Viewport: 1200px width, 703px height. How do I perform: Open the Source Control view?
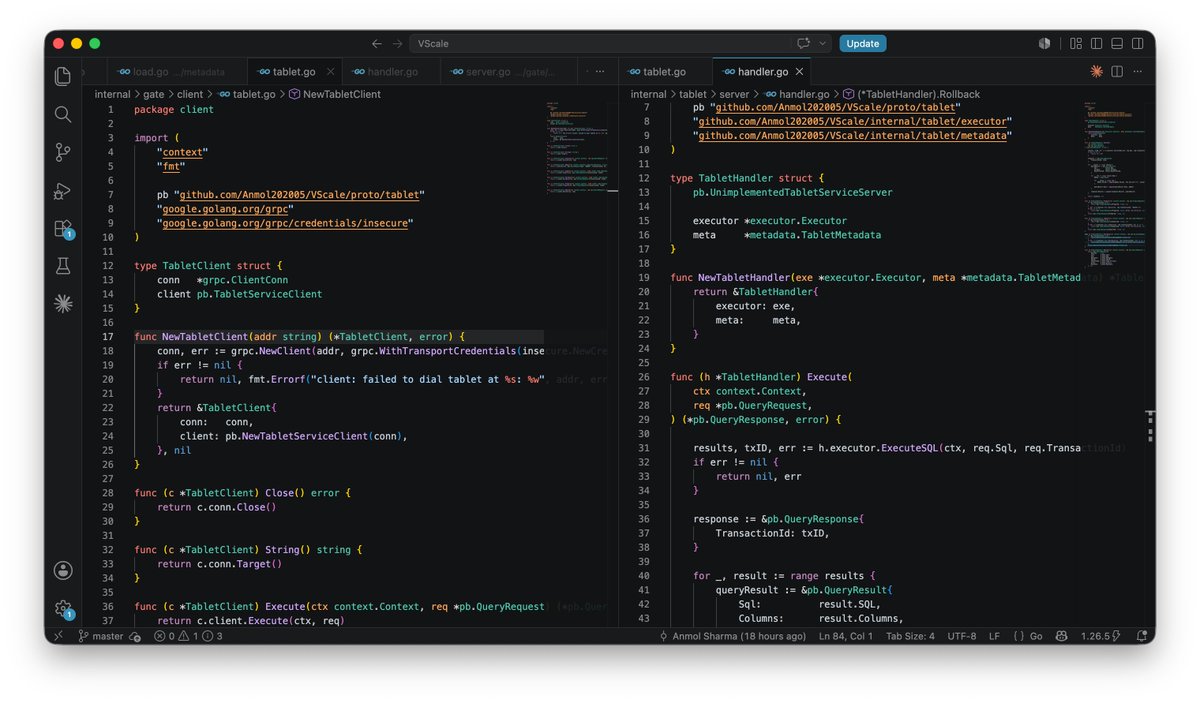63,152
